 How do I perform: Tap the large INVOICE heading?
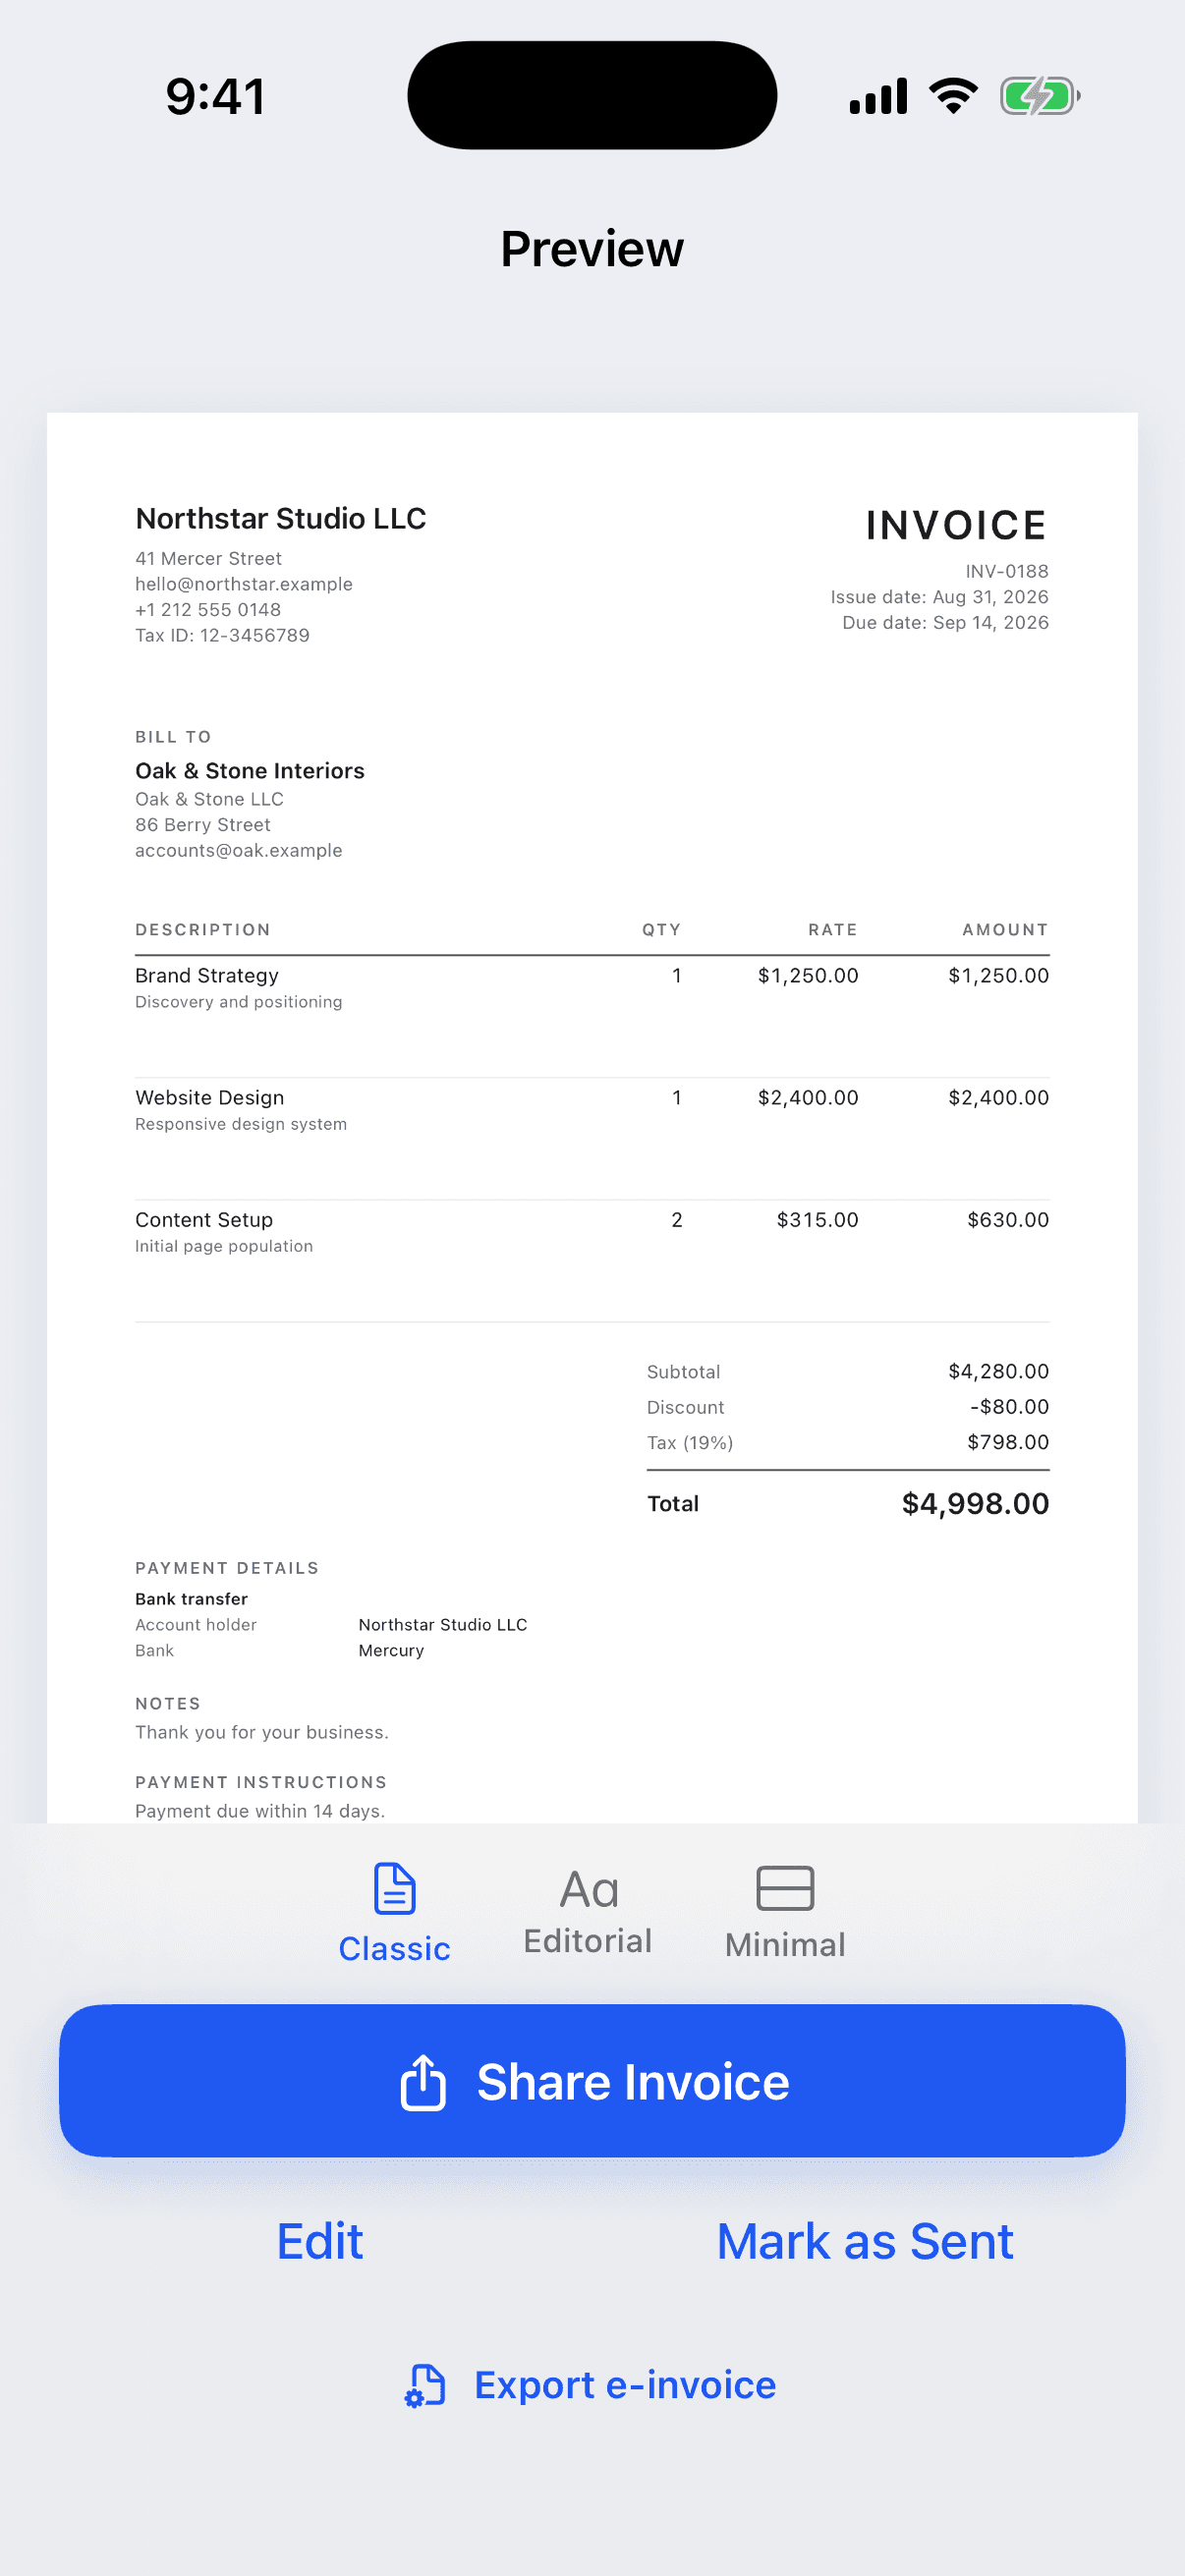956,525
